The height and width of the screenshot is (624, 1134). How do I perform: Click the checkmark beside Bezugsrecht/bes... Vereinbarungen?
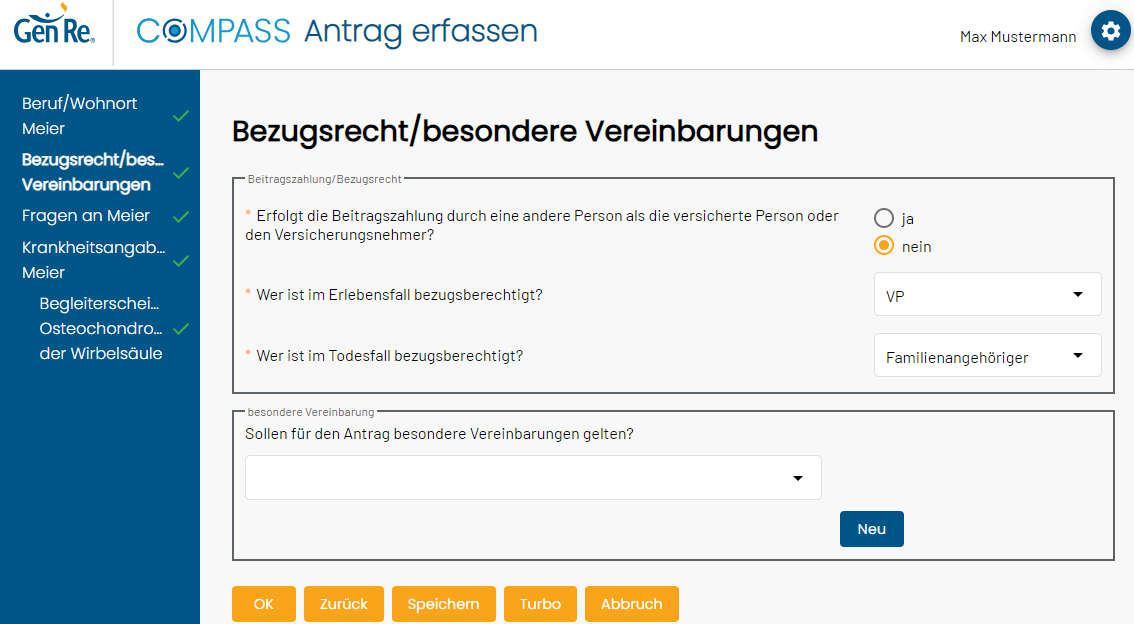pos(181,173)
